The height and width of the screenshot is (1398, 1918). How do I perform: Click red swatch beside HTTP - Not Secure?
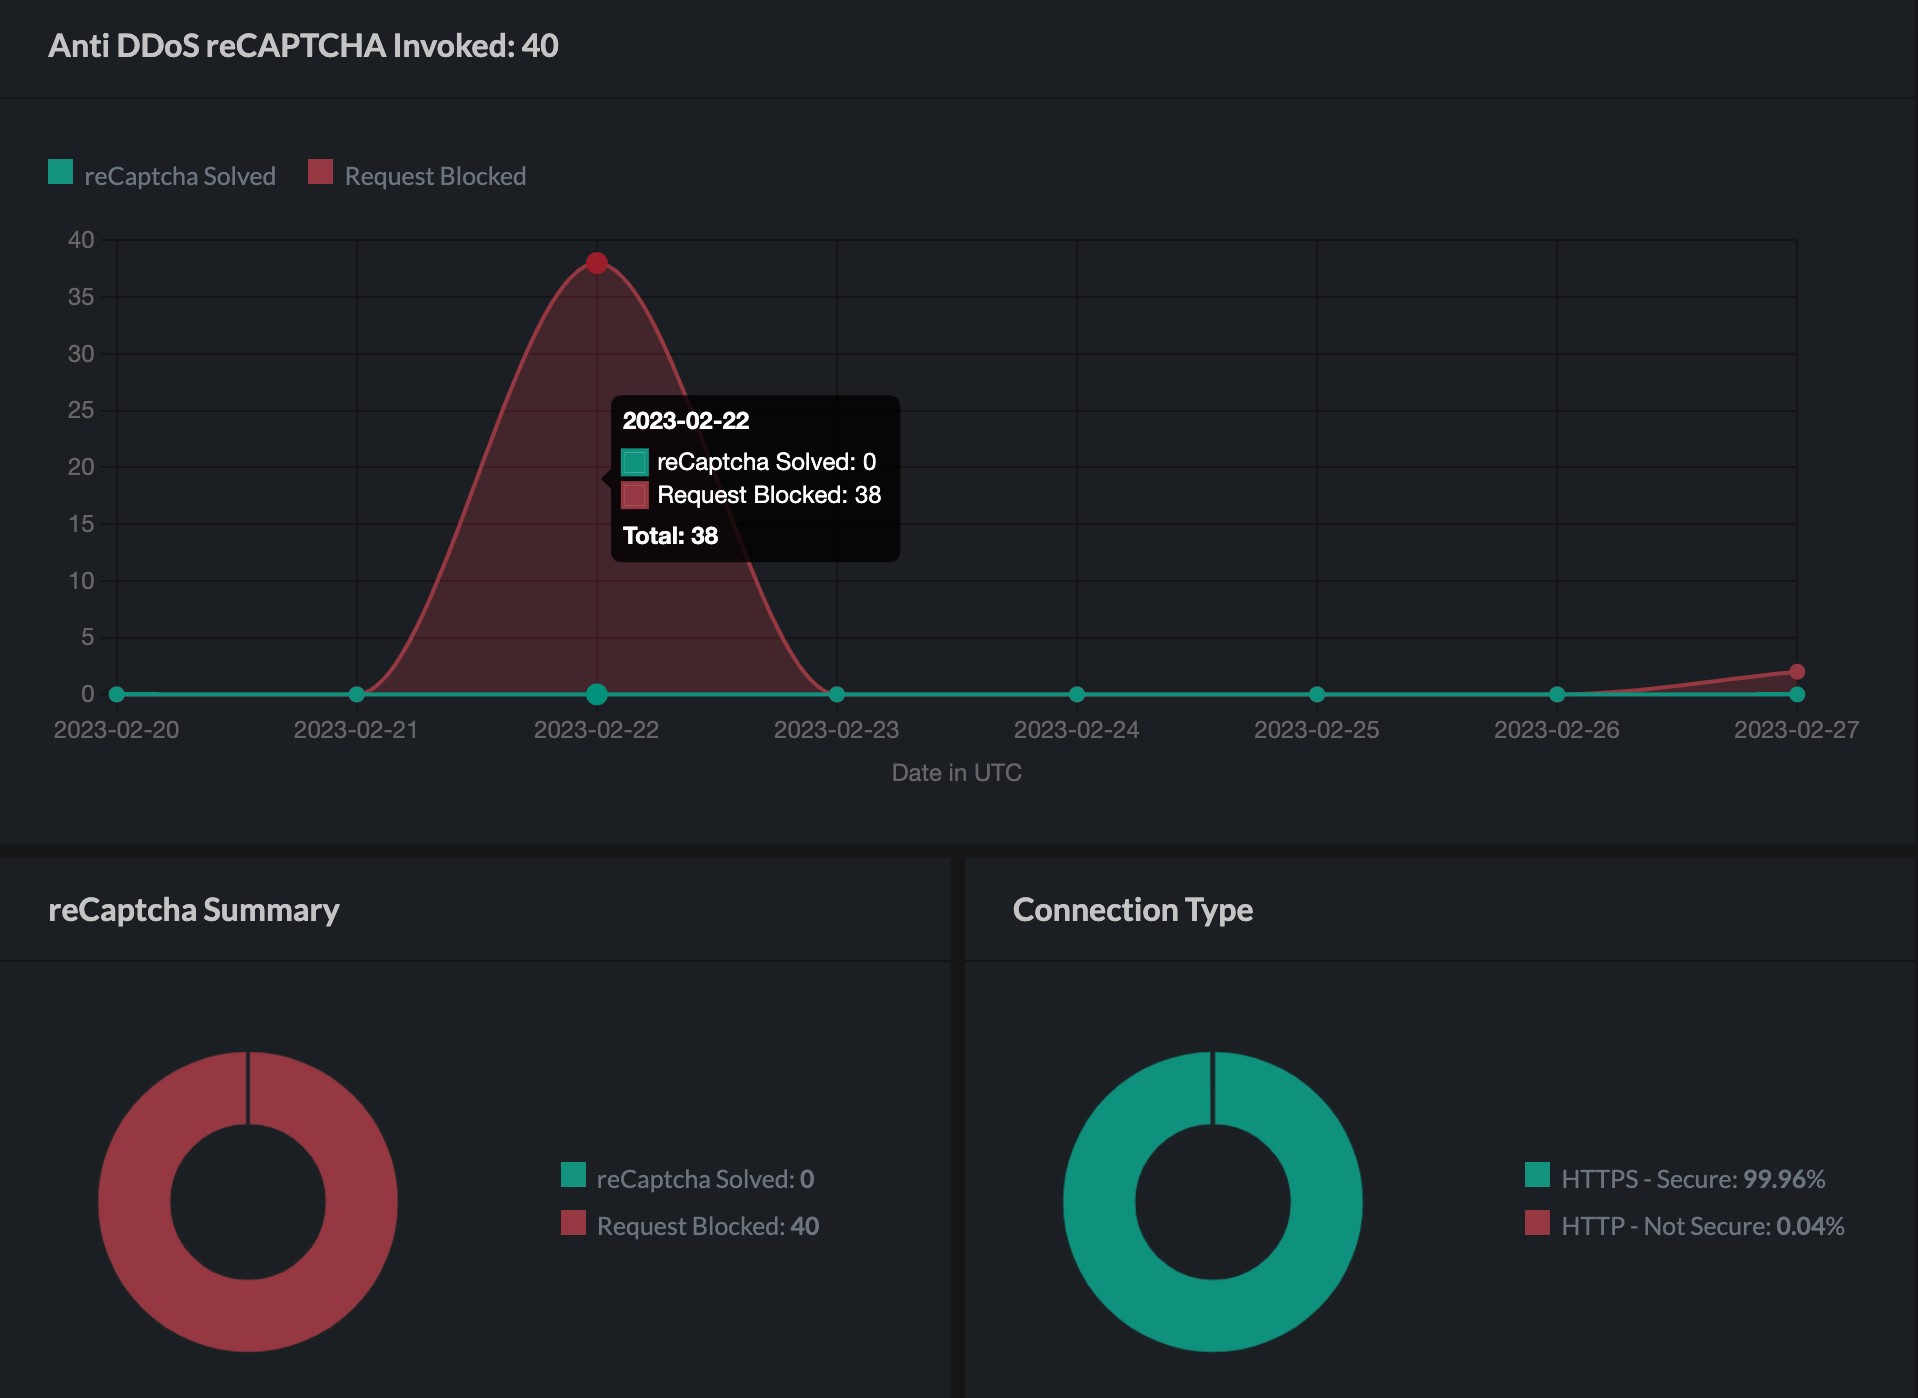point(1537,1222)
